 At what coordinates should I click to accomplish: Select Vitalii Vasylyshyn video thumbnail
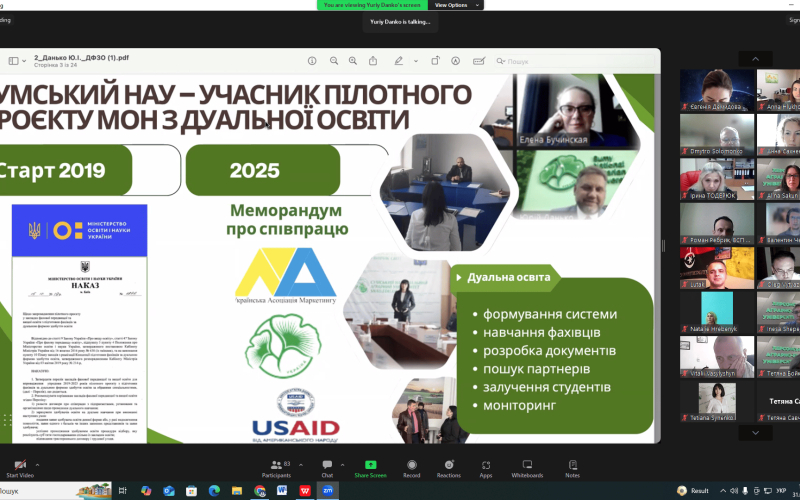click(x=717, y=357)
